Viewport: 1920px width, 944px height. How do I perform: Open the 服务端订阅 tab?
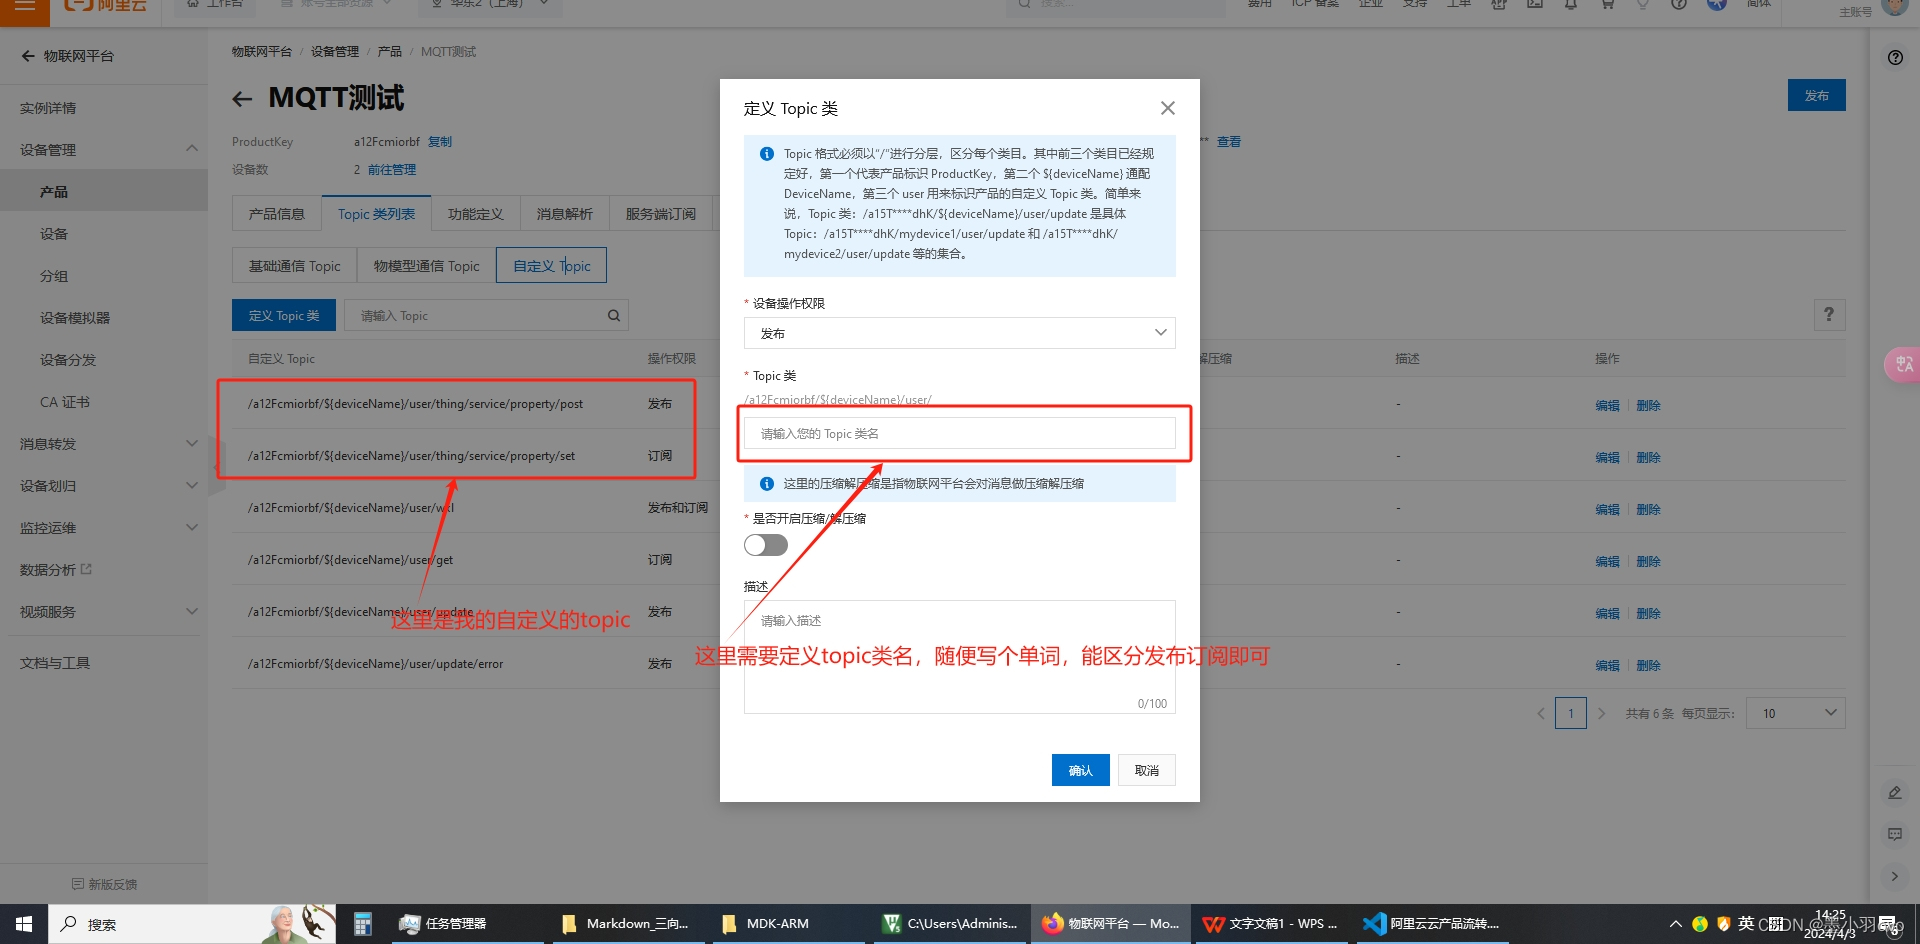[660, 214]
